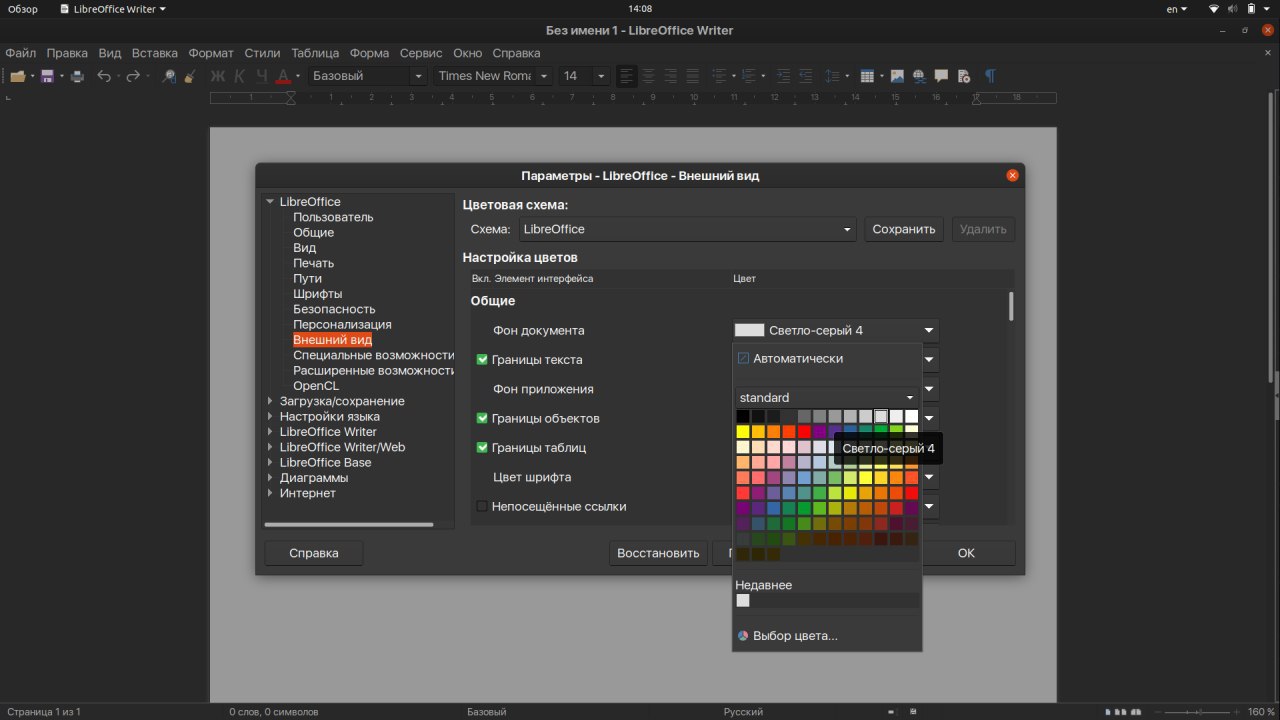Toggle Underline (Ч) formatting
The height and width of the screenshot is (720, 1280).
[262, 76]
